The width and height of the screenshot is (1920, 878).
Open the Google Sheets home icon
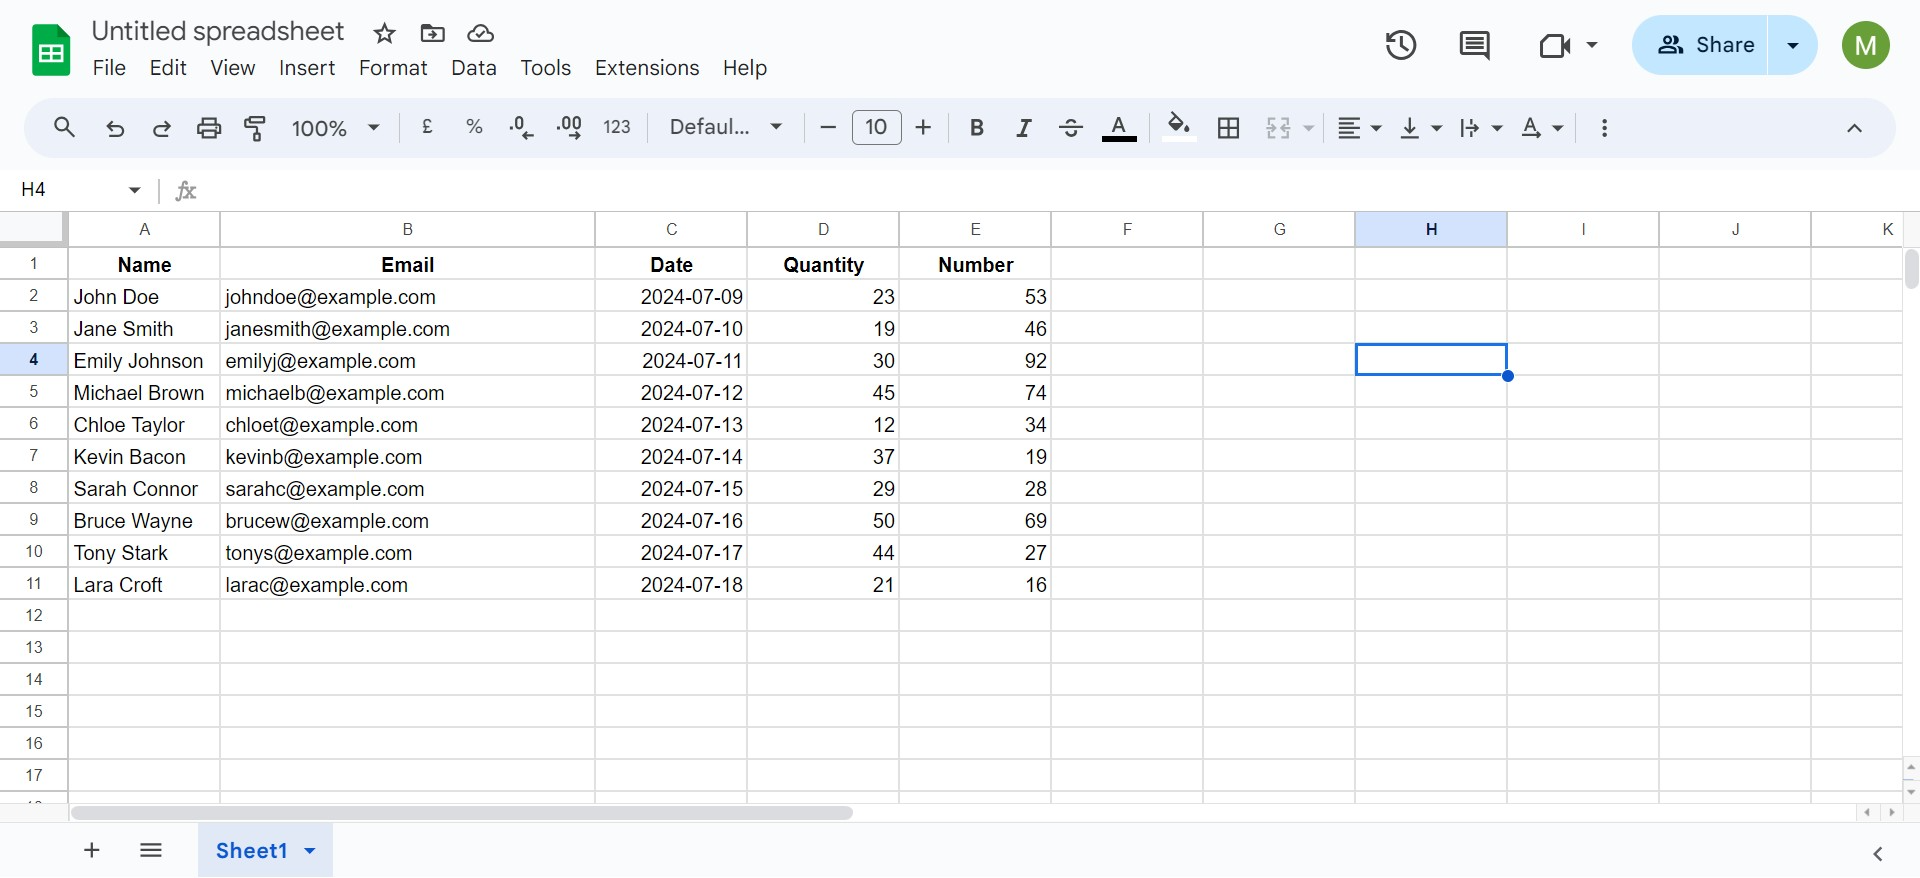[51, 50]
